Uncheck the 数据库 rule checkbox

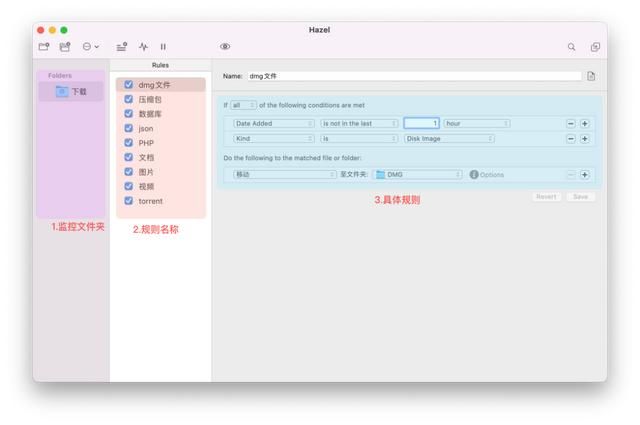(x=129, y=113)
